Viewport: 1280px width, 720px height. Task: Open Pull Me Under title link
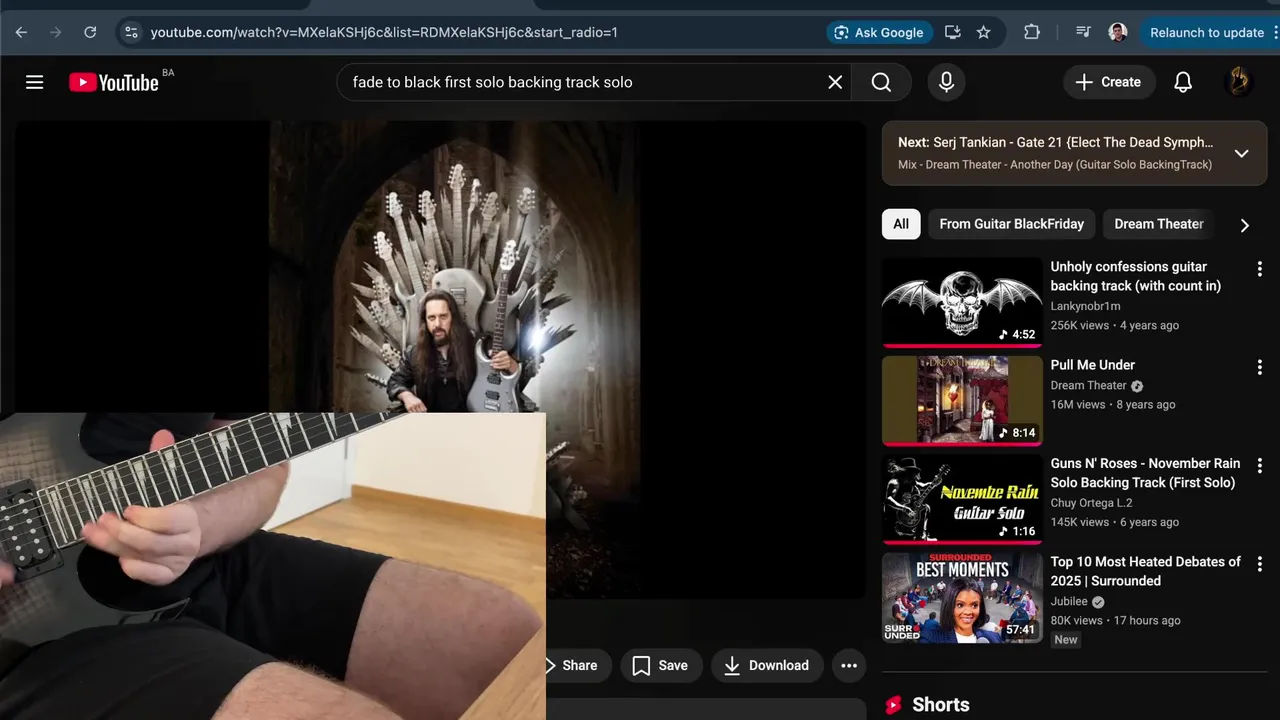[1093, 365]
